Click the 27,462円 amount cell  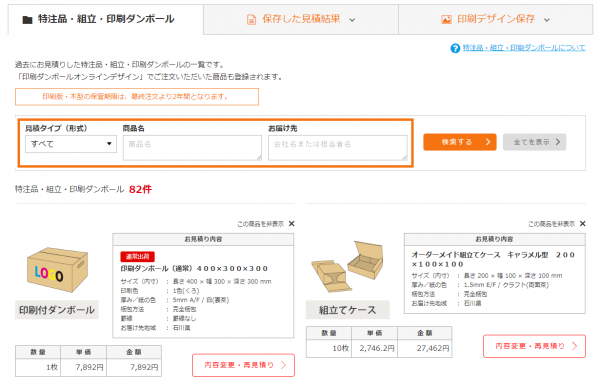425,348
